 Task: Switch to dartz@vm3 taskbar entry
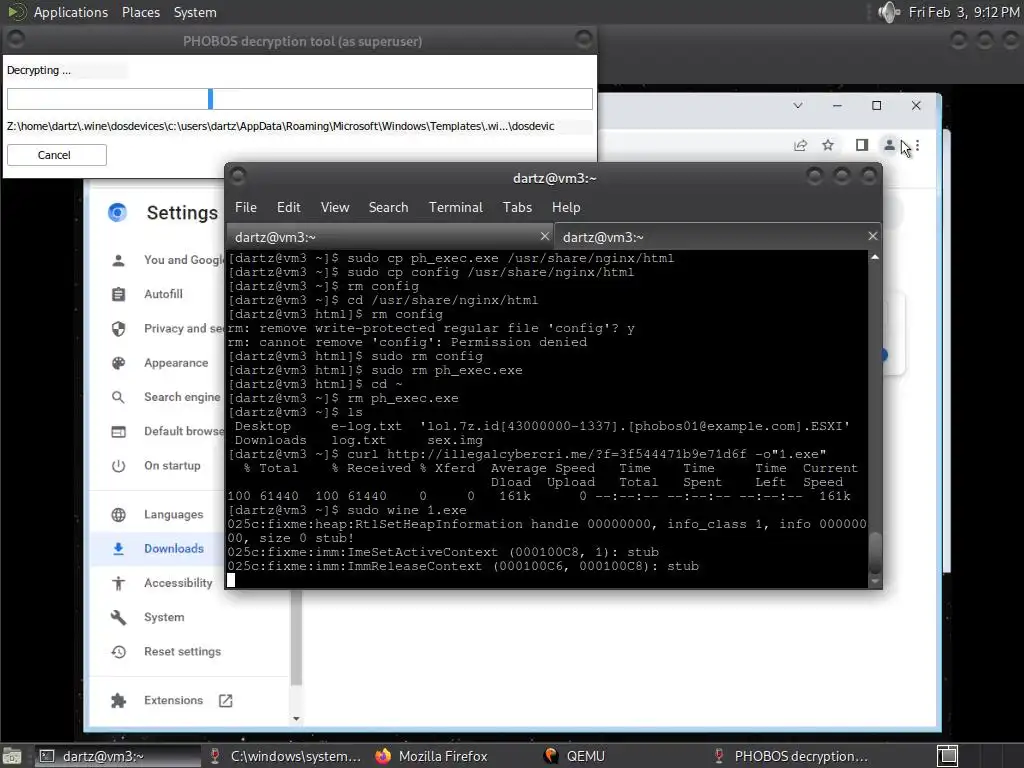click(118, 756)
